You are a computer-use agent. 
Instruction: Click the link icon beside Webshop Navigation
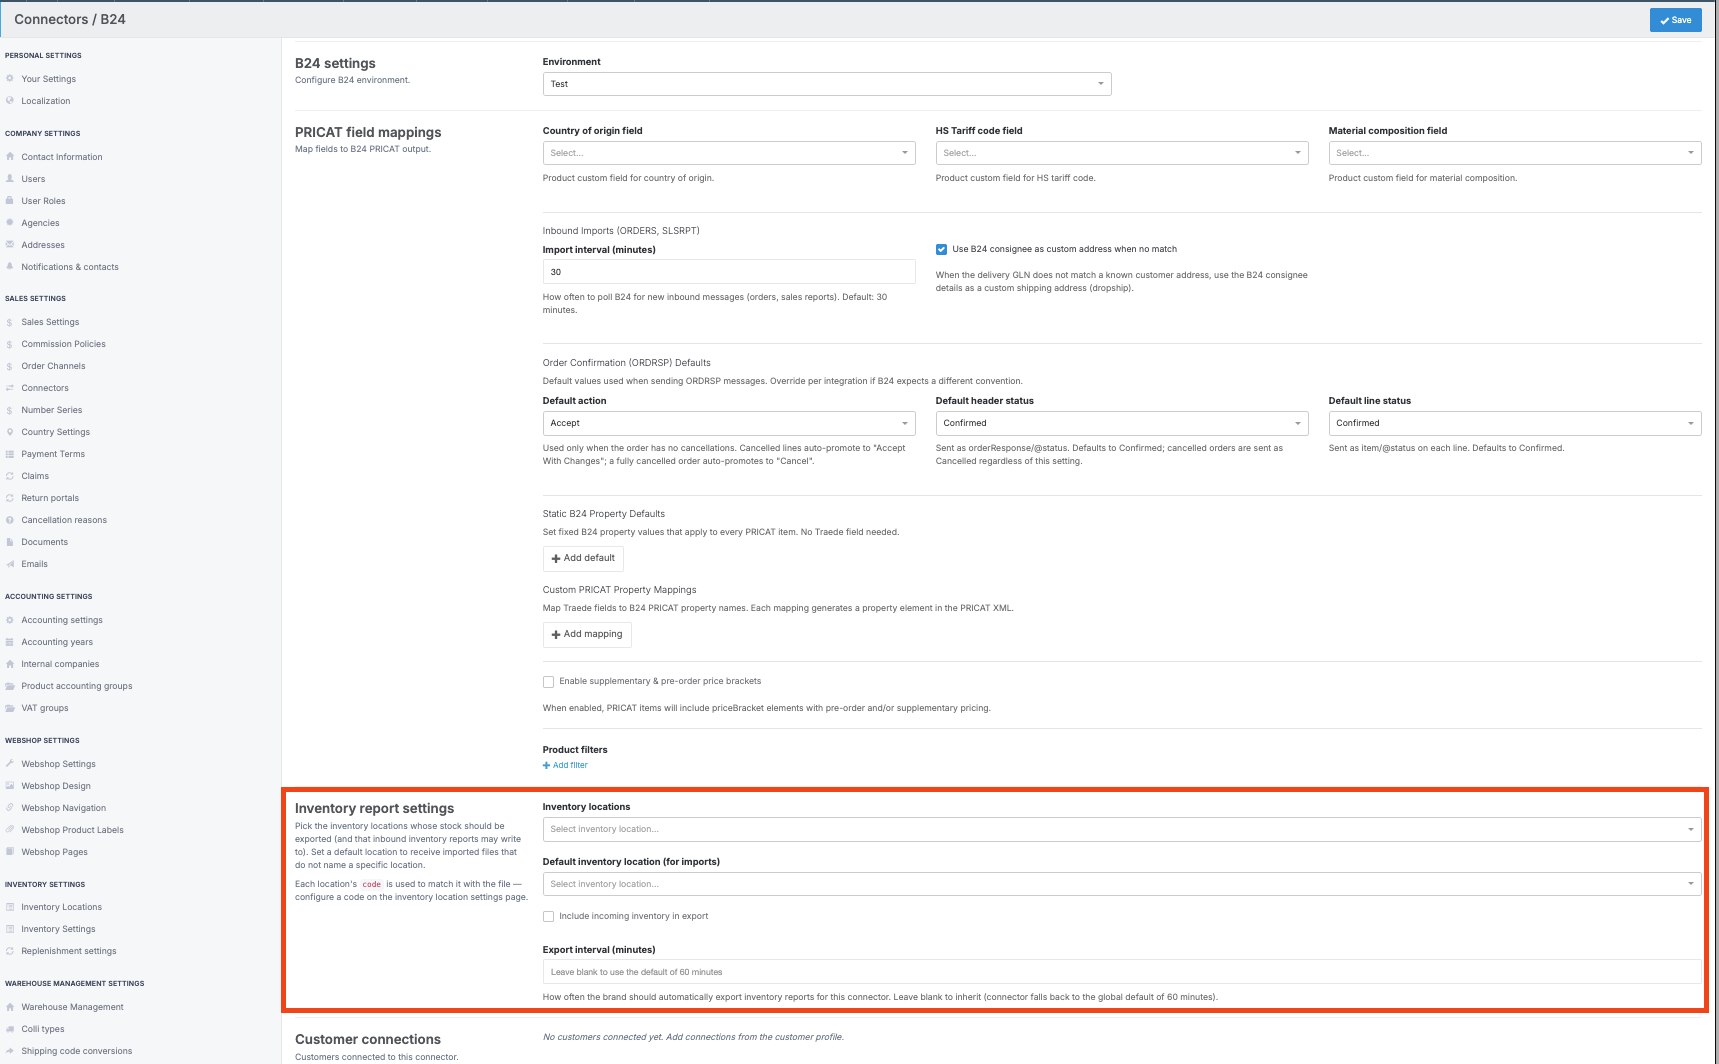10,808
